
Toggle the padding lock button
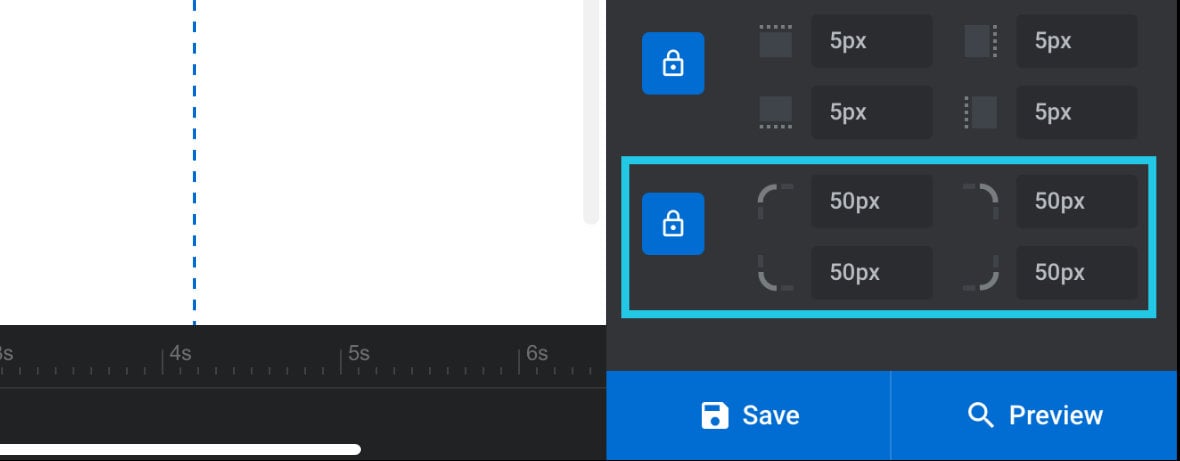point(673,63)
